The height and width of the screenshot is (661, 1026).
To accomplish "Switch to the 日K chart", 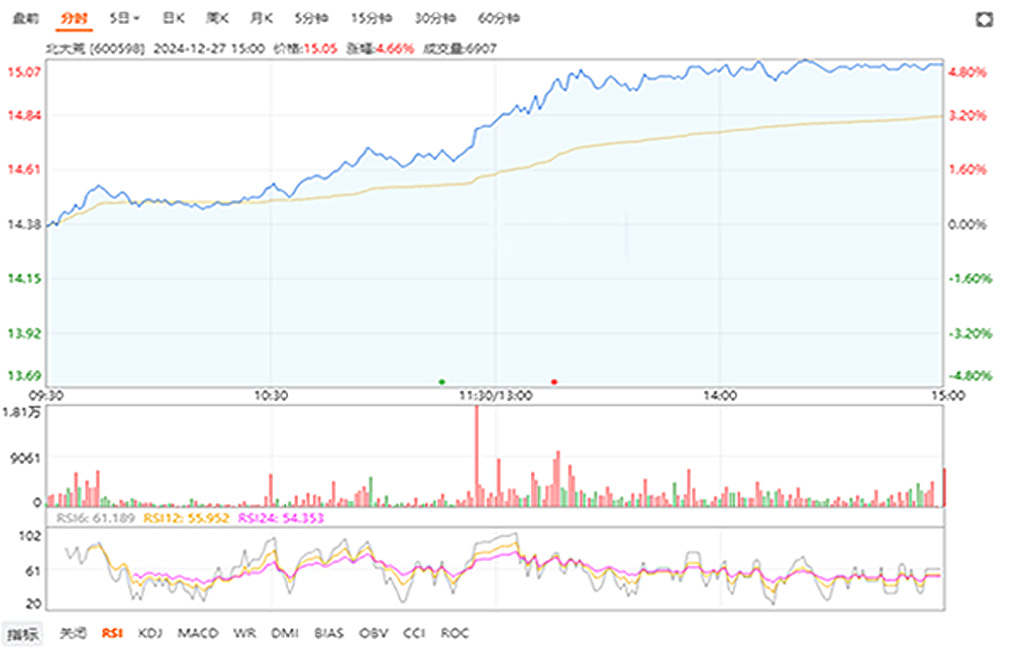I will point(173,18).
